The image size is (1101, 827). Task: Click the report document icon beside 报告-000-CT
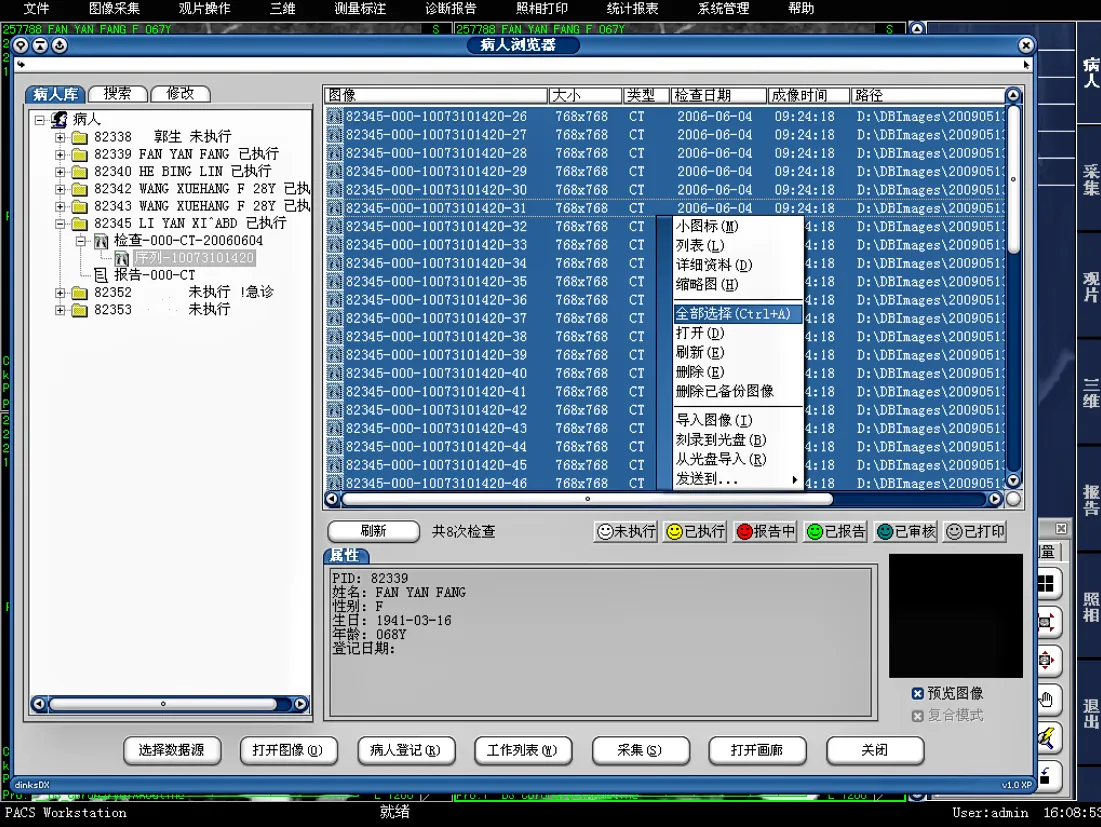point(101,275)
